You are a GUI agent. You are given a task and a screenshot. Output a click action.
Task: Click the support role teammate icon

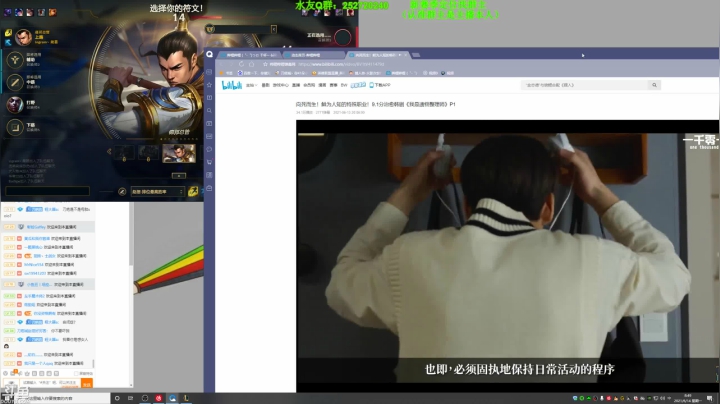[15, 60]
